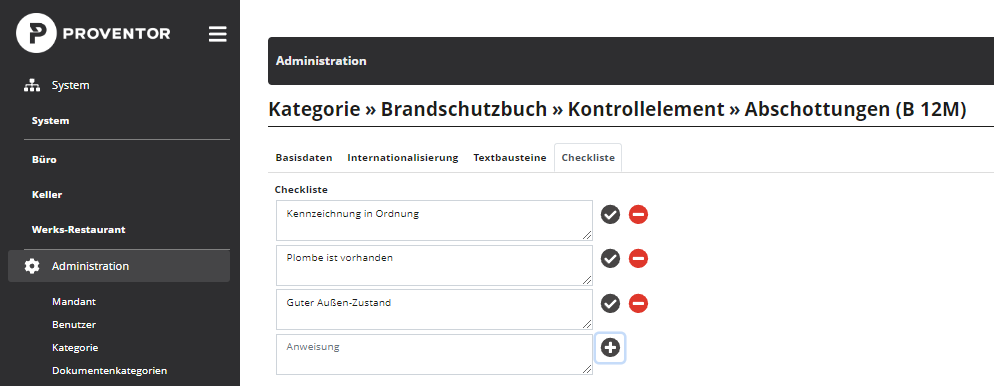
Task: Go to Büro in sidebar
Action: [44, 160]
